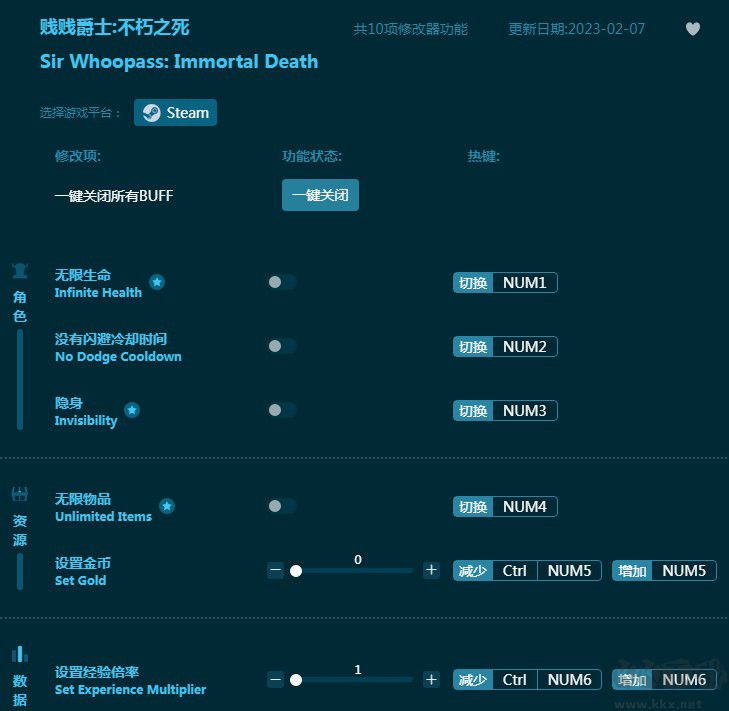Select the data category chart icon
This screenshot has height=711, width=729.
pyautogui.click(x=20, y=654)
